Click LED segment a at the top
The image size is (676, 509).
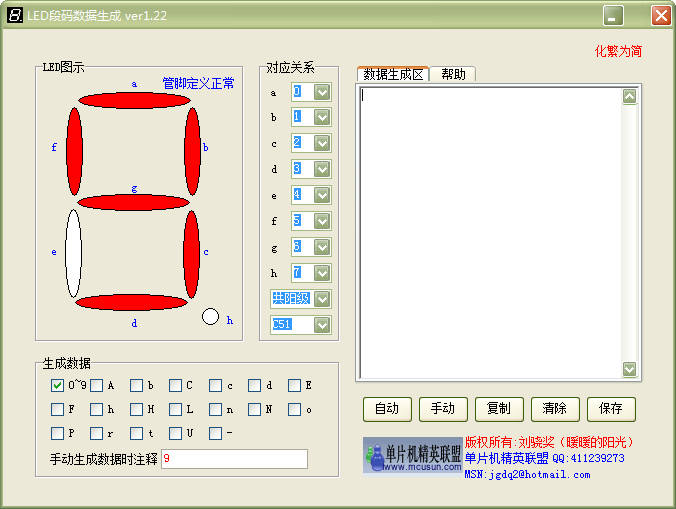[x=133, y=100]
